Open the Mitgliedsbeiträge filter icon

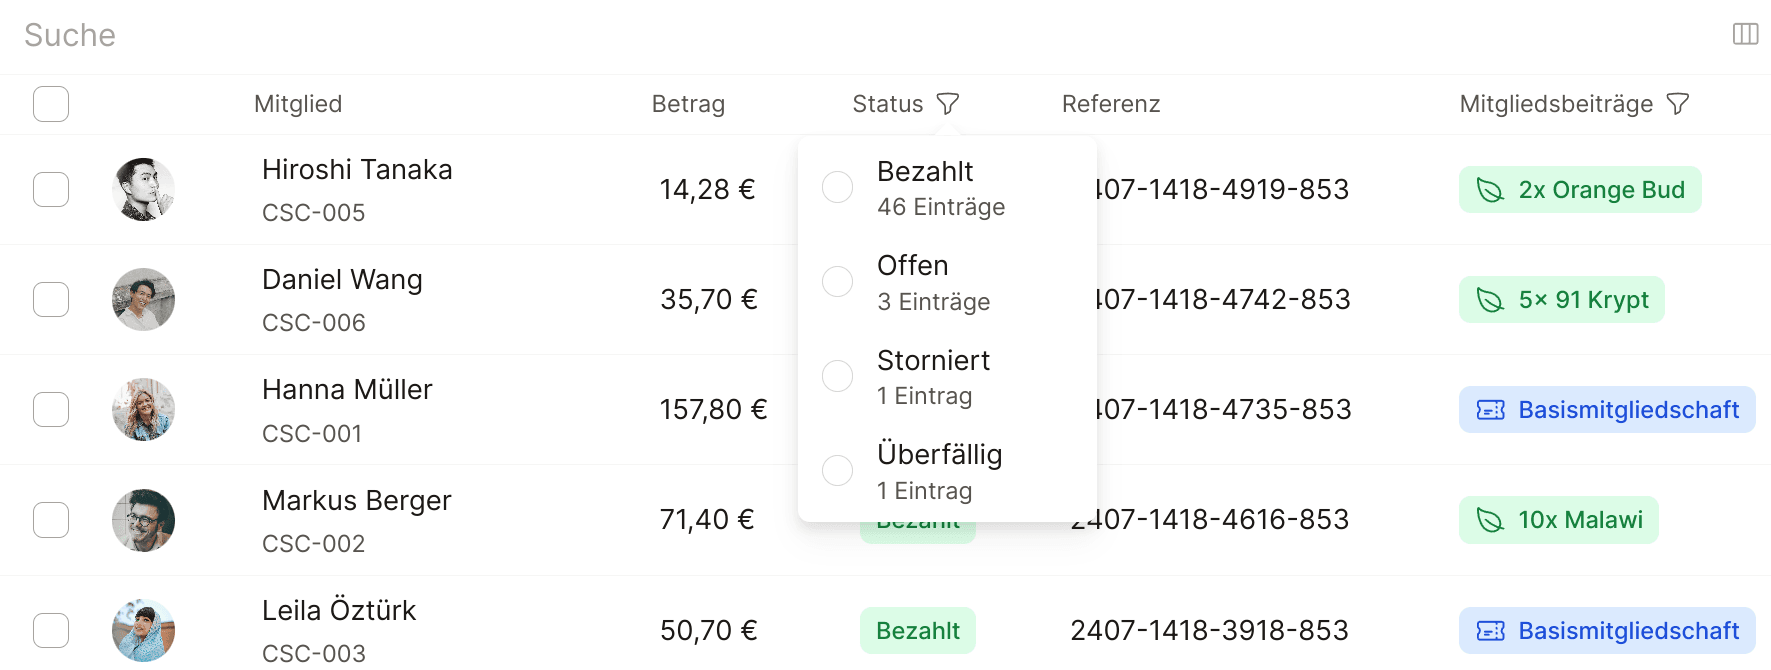1678,104
